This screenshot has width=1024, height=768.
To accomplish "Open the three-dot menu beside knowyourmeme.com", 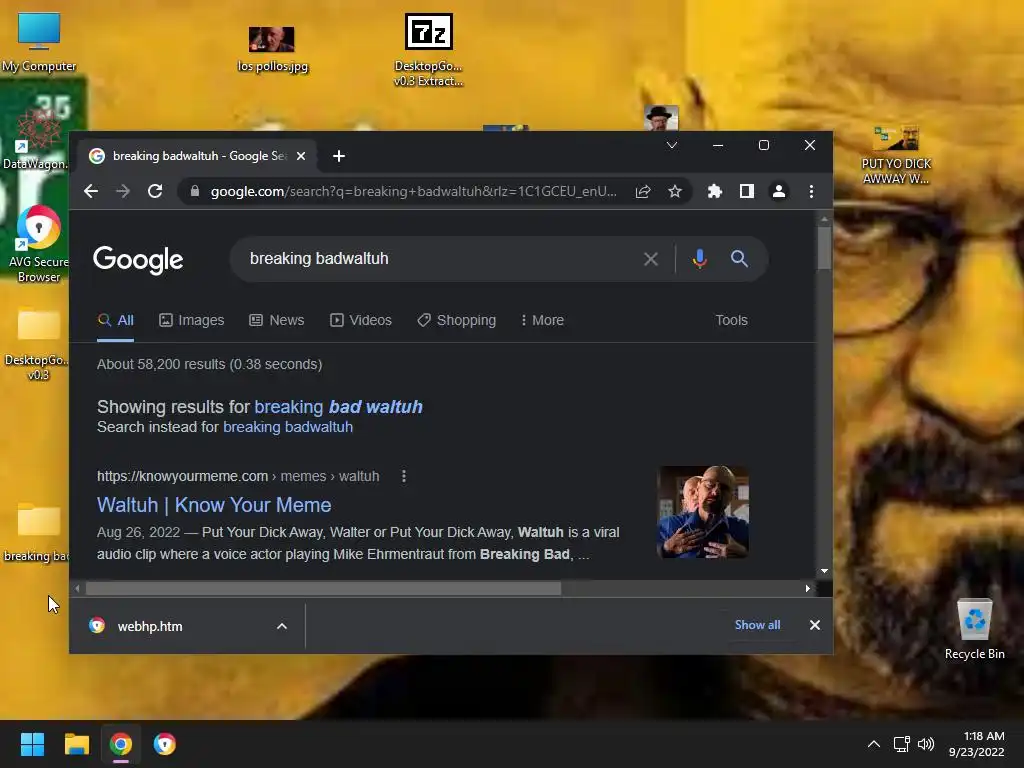I will [x=404, y=476].
